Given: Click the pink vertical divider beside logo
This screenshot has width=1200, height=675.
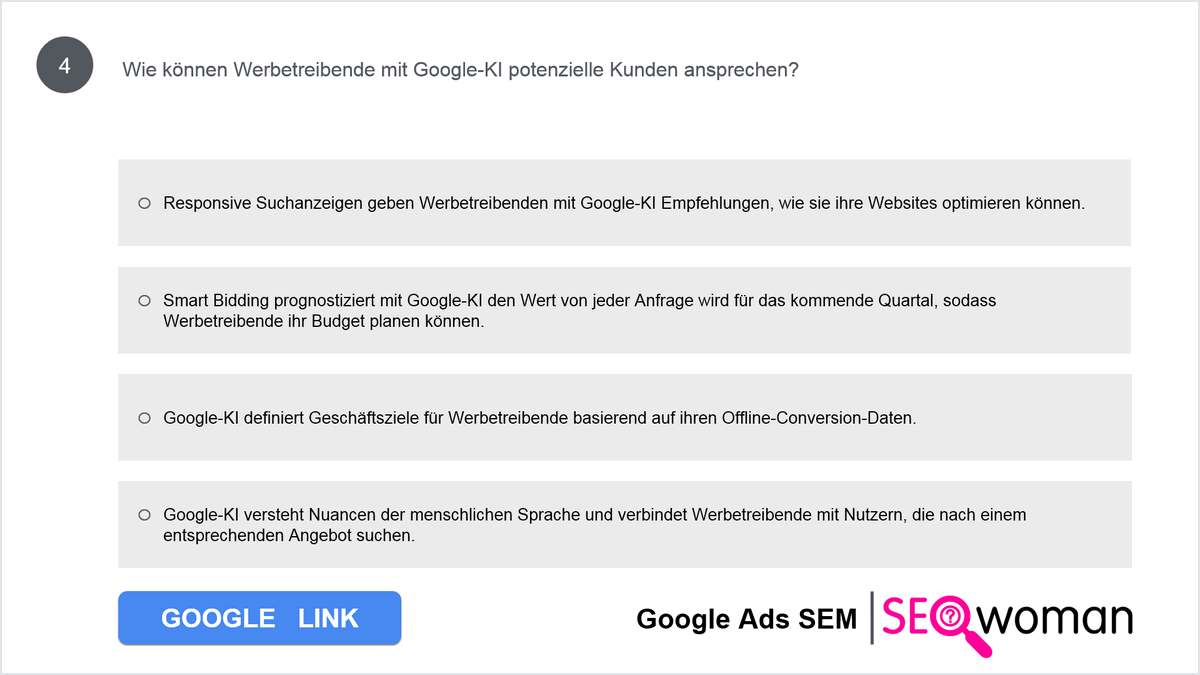Looking at the screenshot, I should [x=871, y=617].
